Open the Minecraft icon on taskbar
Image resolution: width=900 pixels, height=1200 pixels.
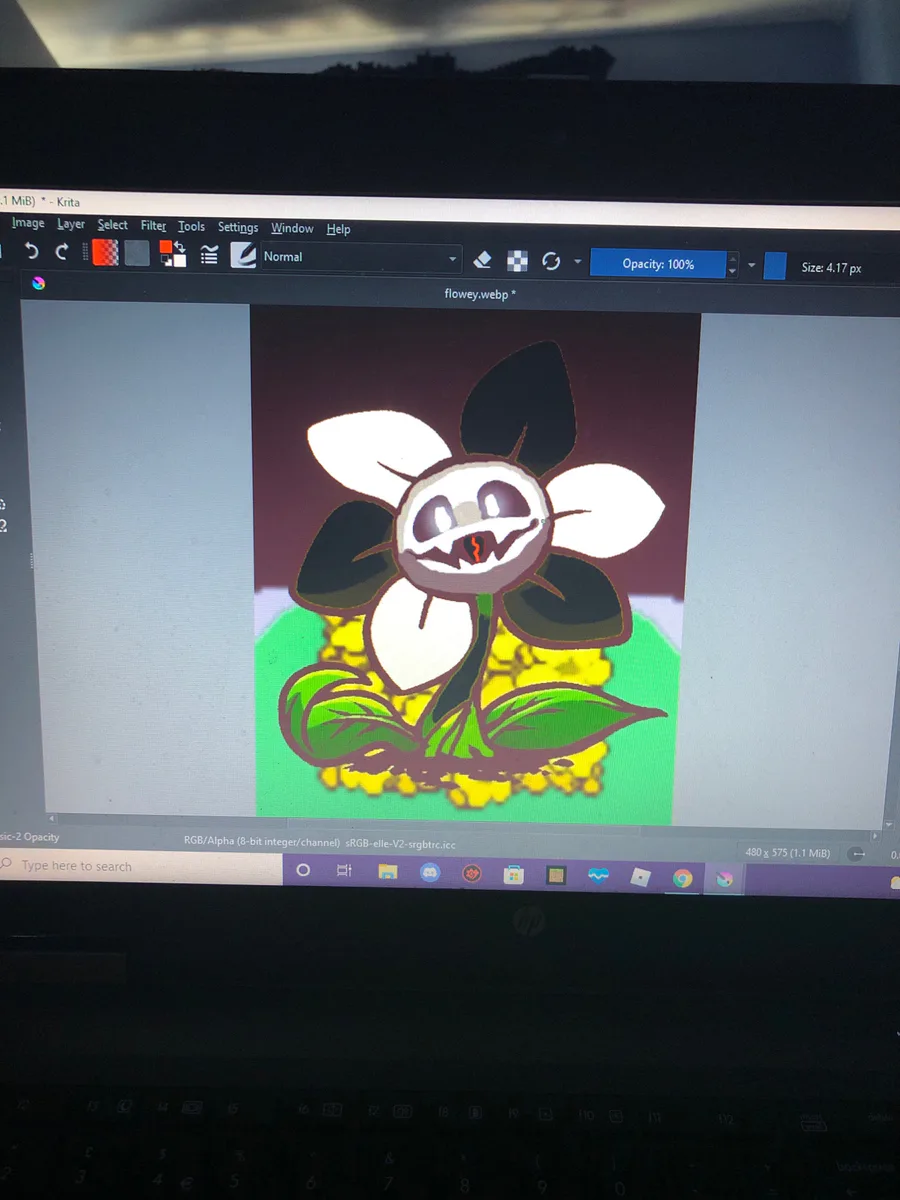(x=556, y=876)
